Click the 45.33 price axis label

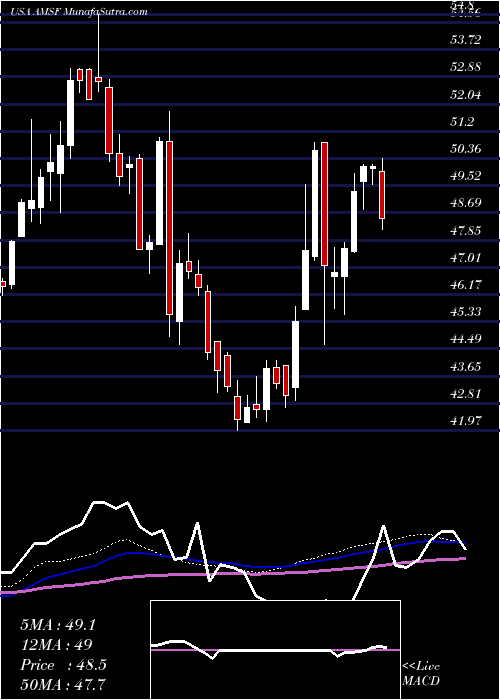coord(465,312)
